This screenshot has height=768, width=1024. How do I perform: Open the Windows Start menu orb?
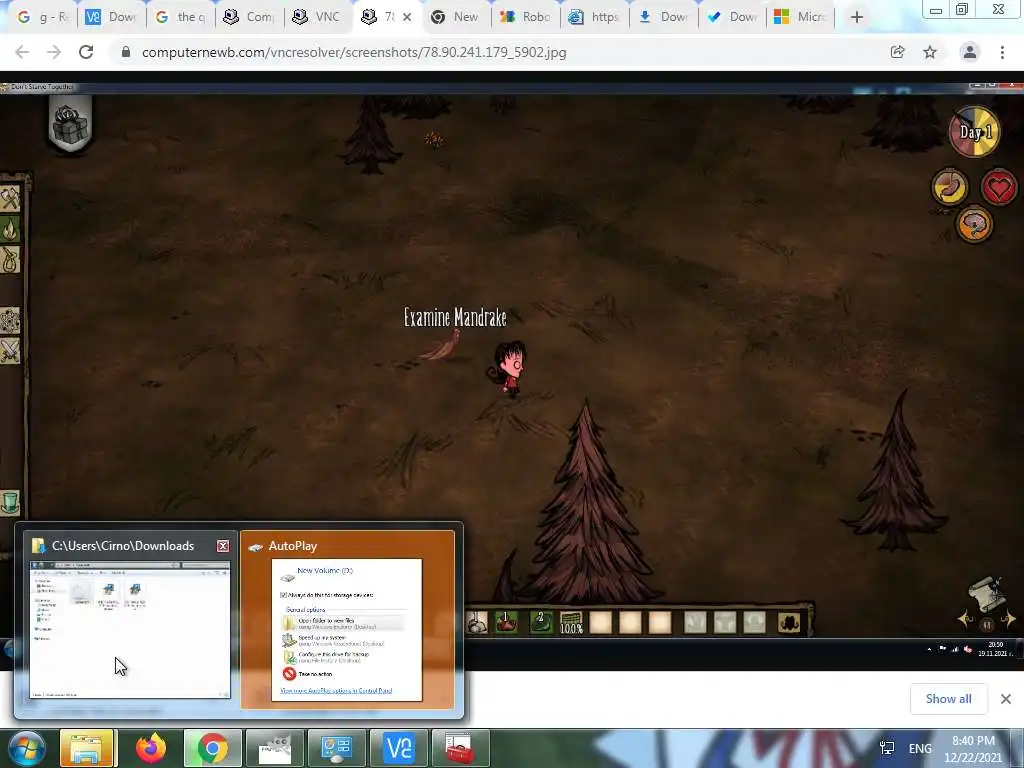[26, 748]
